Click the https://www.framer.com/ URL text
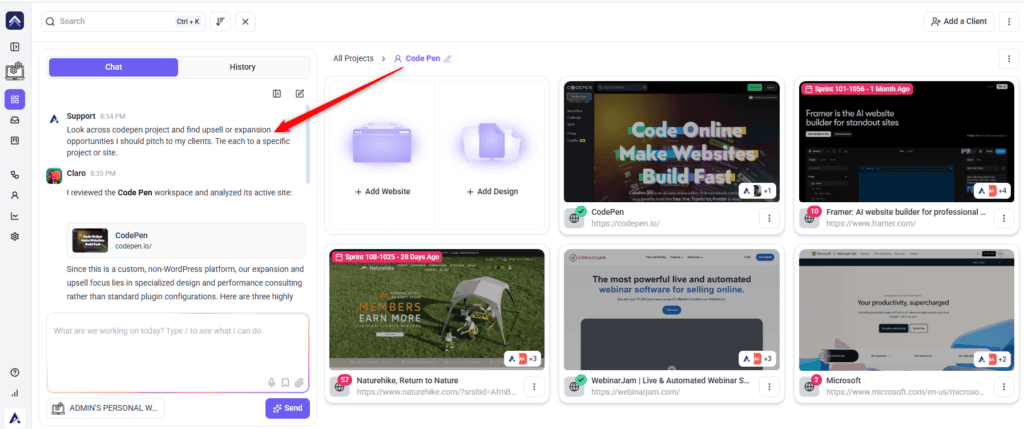The width and height of the screenshot is (1024, 429). pyautogui.click(x=871, y=223)
